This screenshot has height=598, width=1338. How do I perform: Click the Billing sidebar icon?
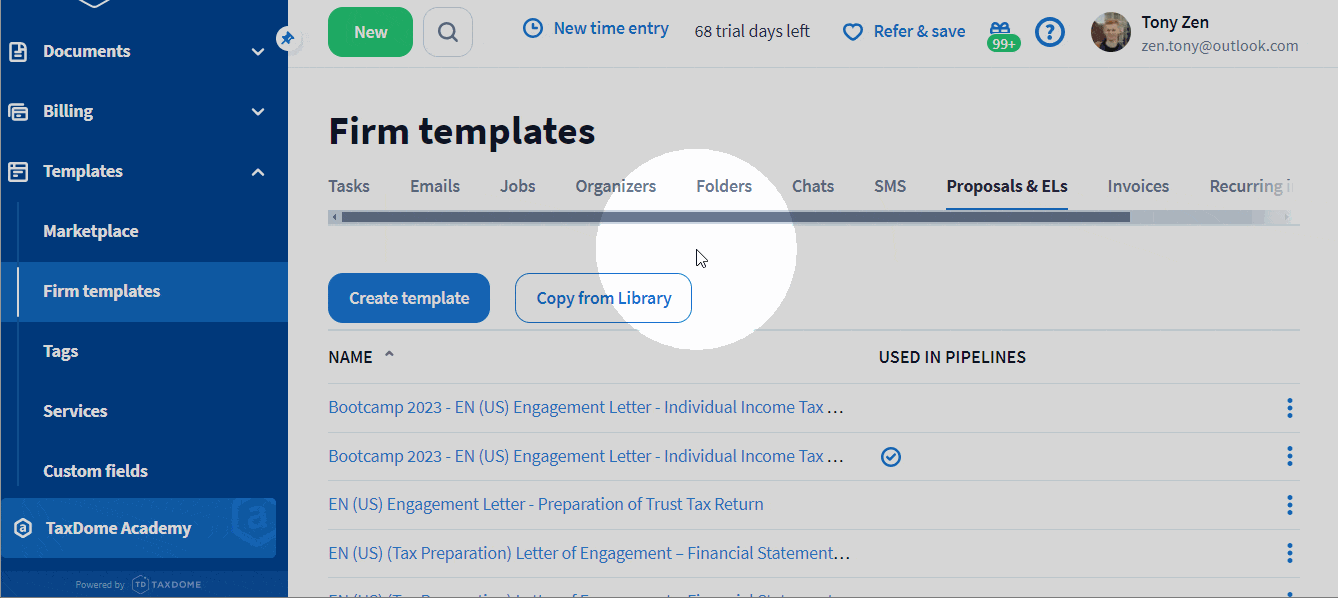coord(18,111)
